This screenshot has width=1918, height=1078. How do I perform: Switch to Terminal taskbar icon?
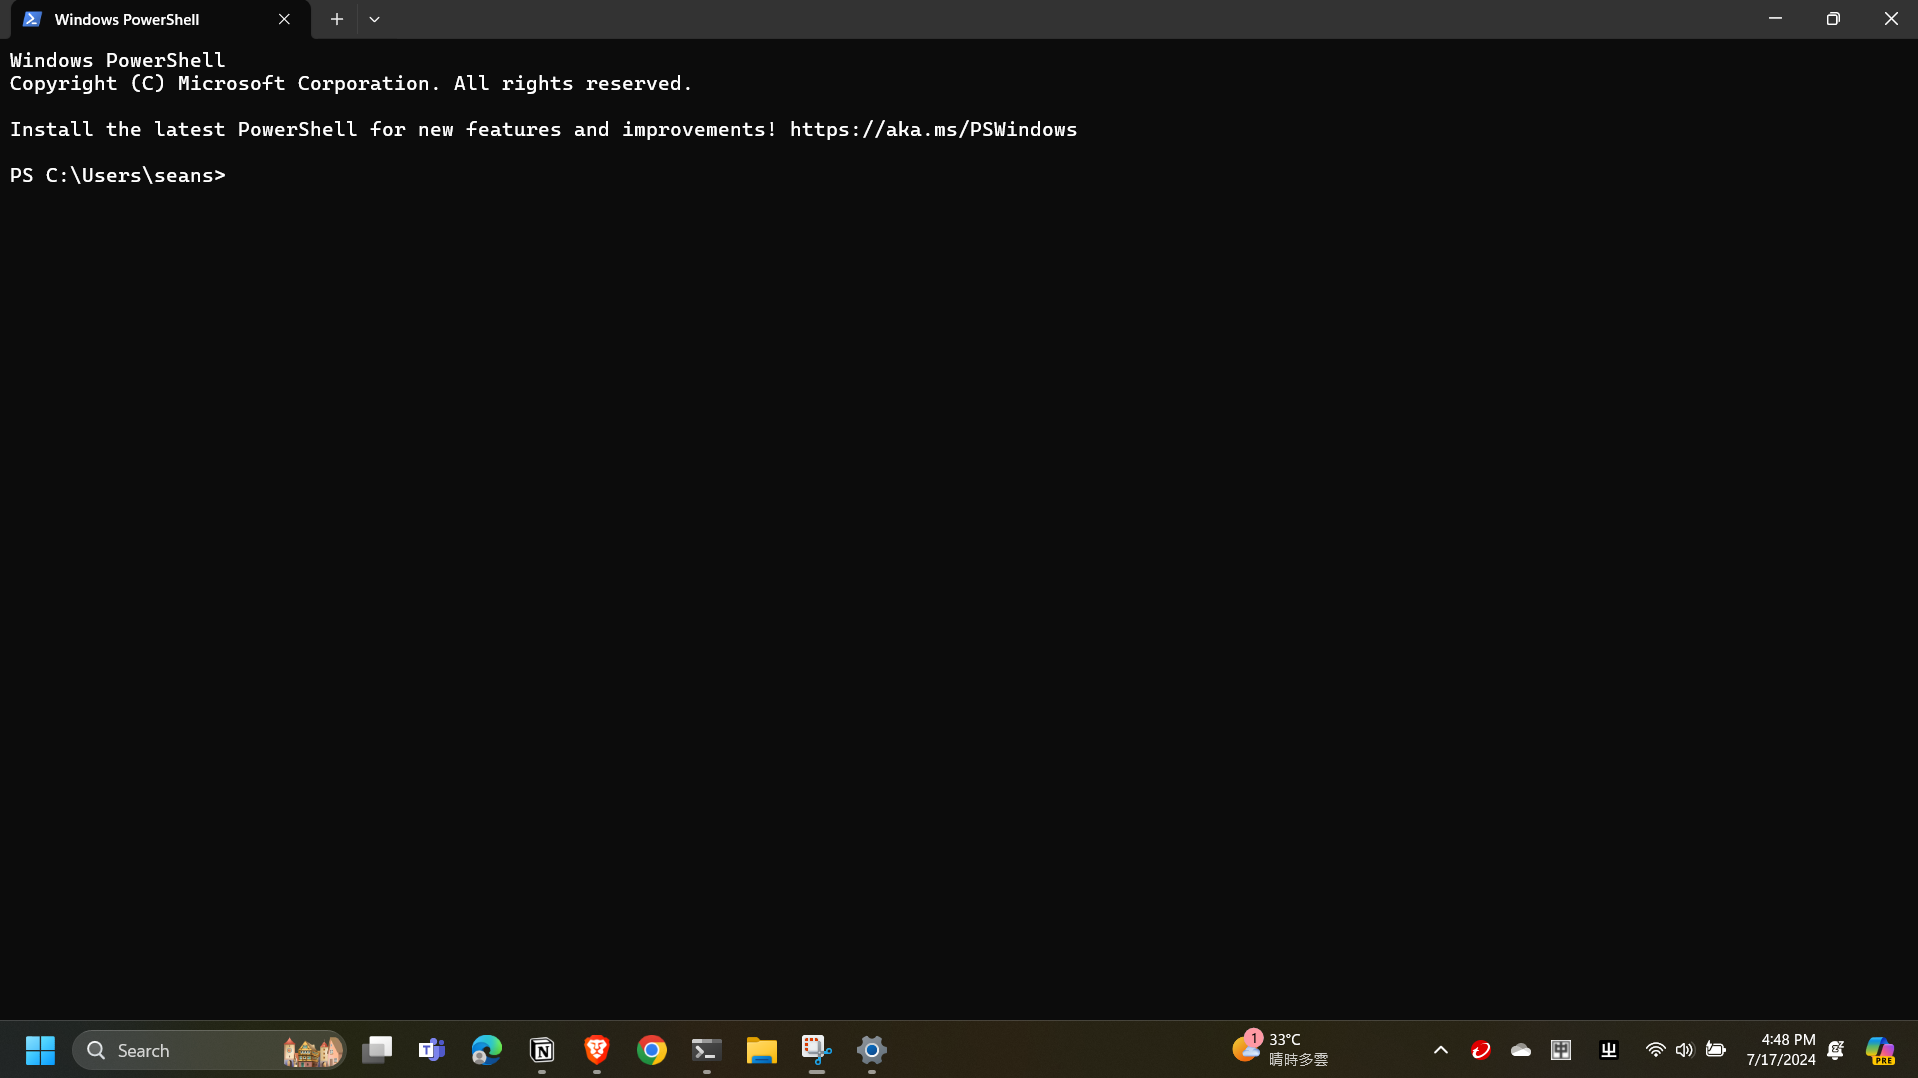click(707, 1050)
